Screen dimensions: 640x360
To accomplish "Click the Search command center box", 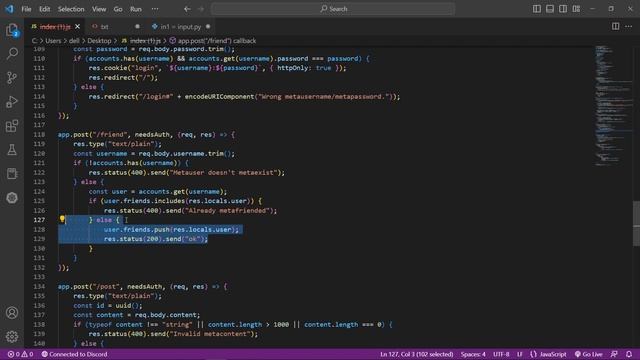I will coord(333,9).
